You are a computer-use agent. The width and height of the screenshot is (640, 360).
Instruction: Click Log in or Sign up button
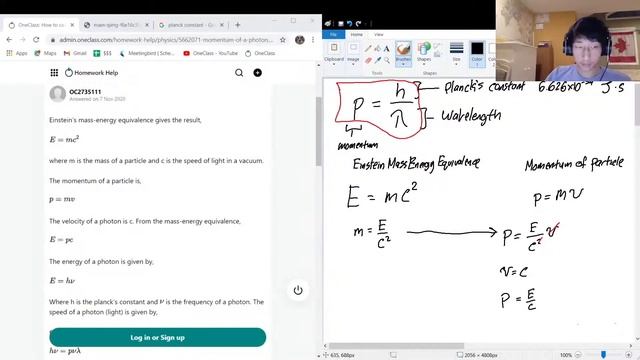[x=158, y=338]
